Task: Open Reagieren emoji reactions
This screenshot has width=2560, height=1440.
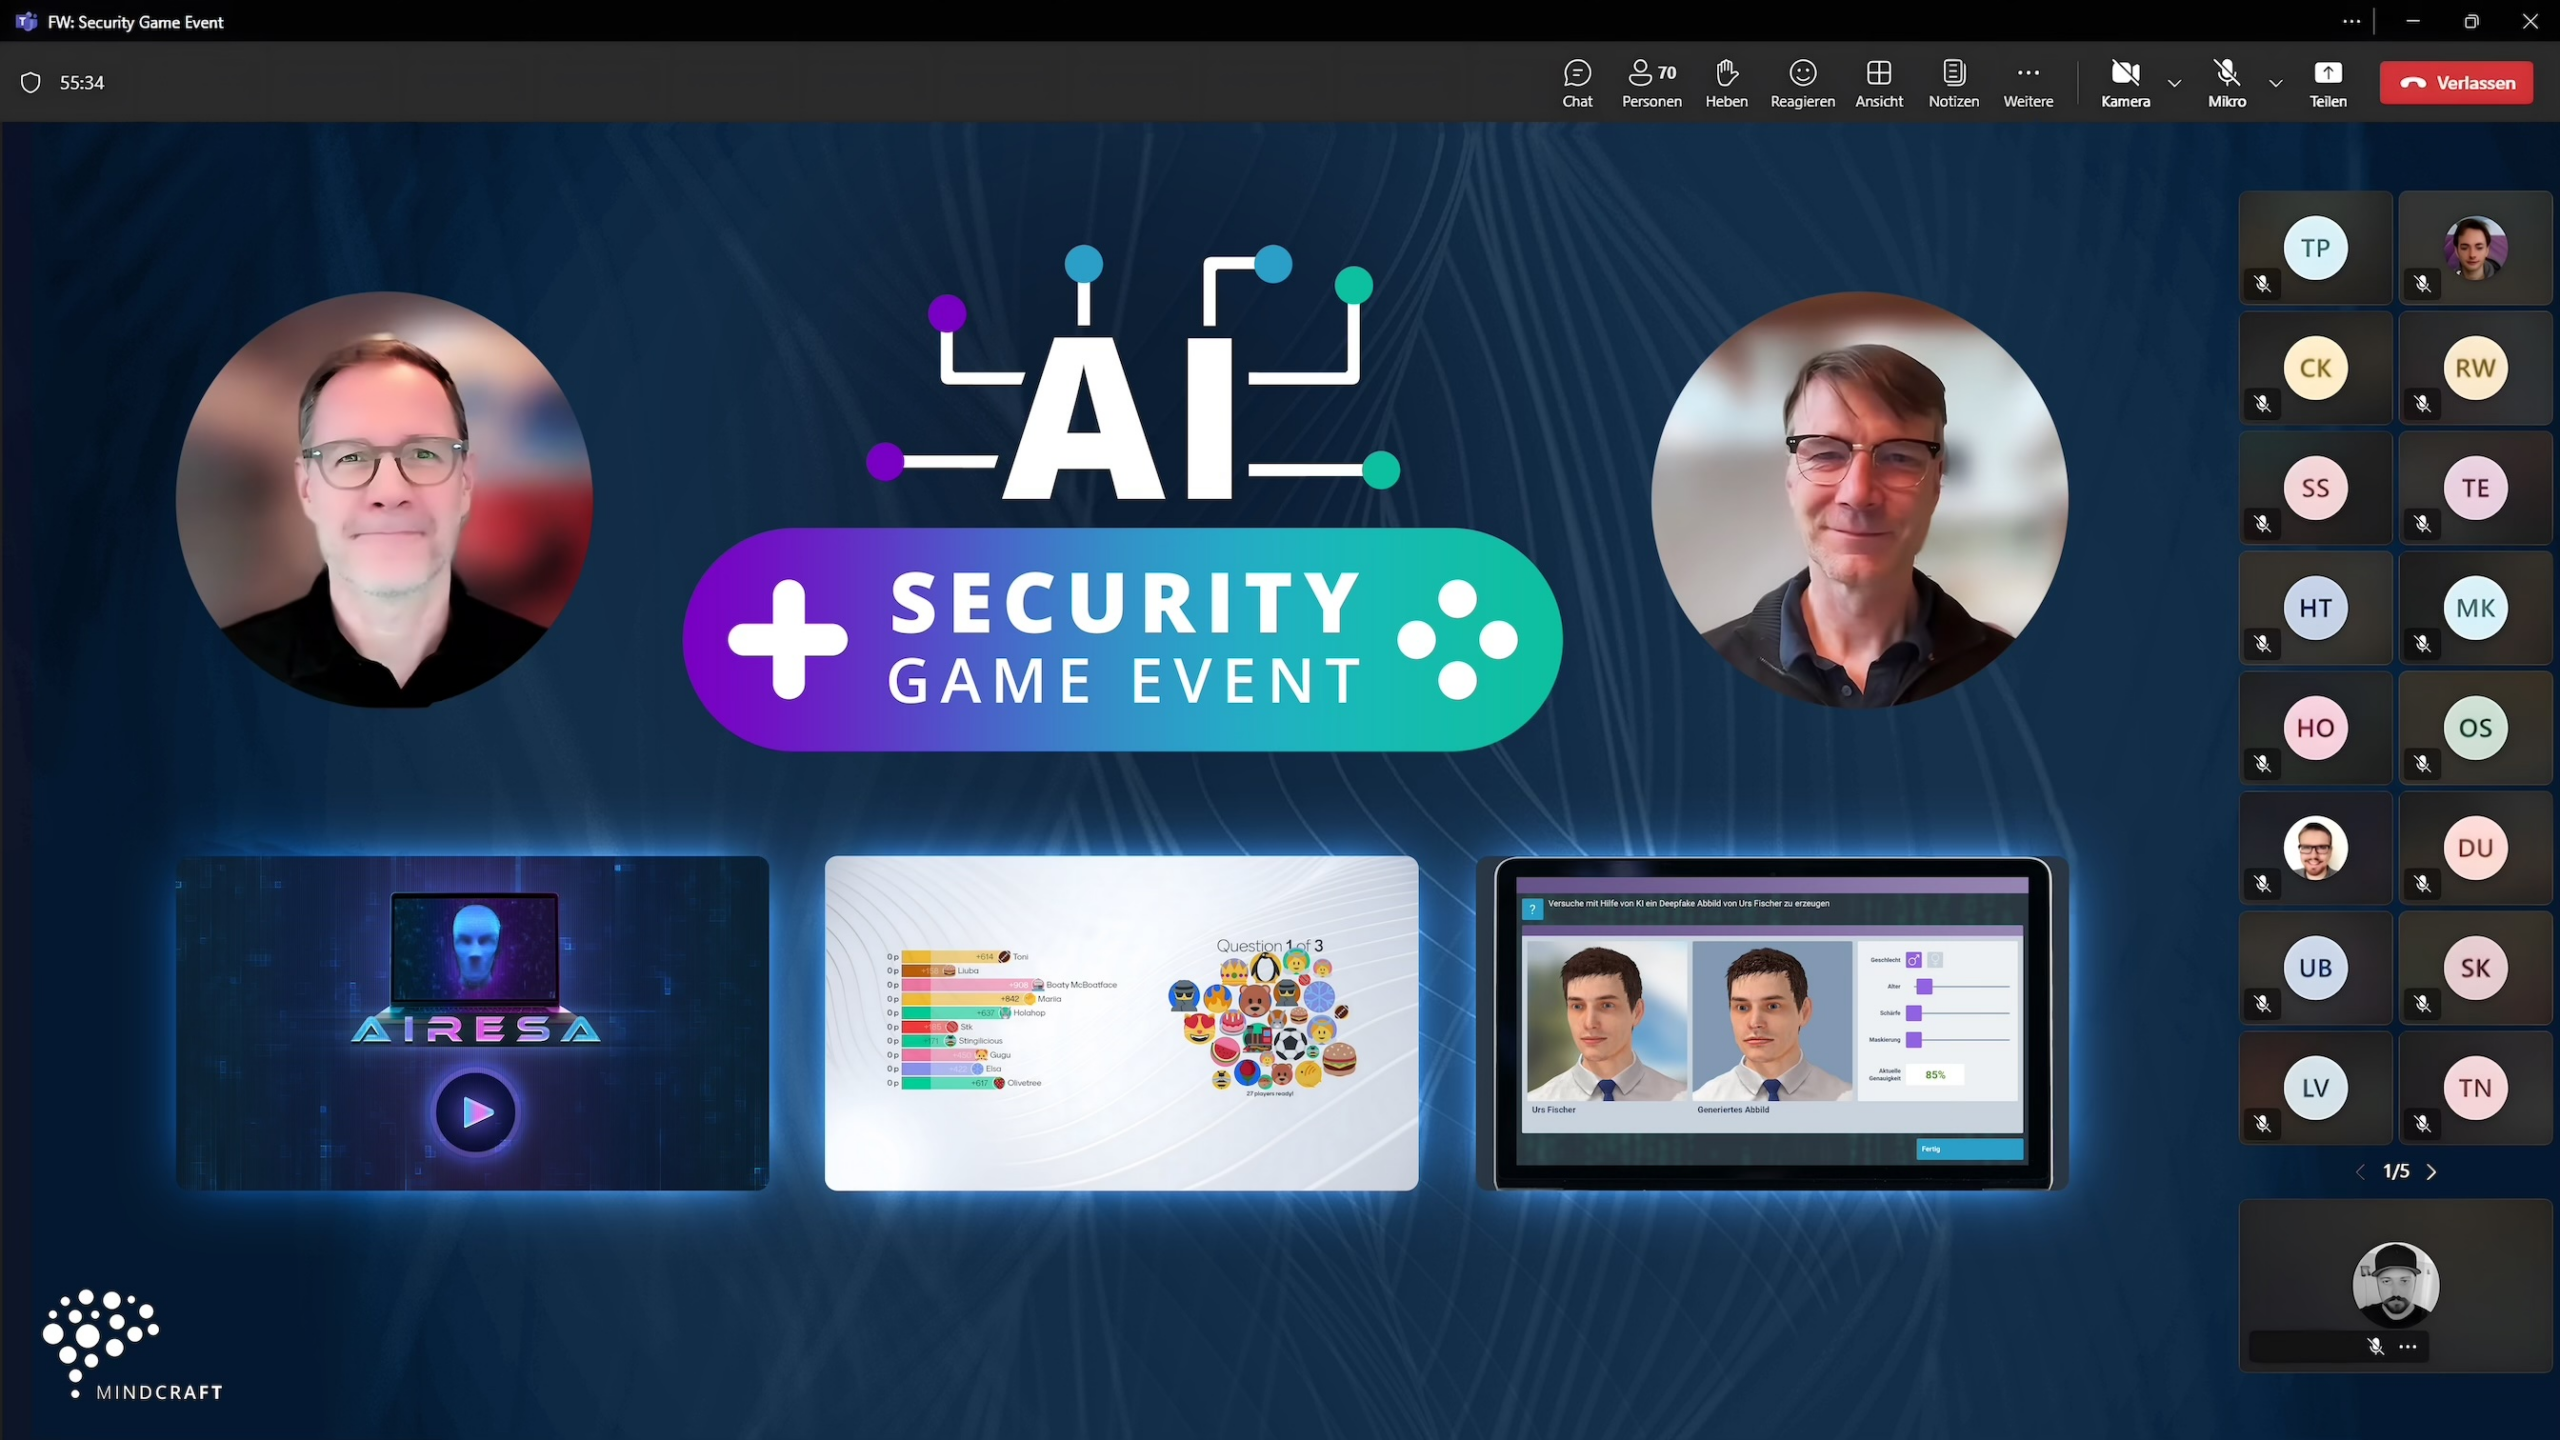Action: (1802, 81)
